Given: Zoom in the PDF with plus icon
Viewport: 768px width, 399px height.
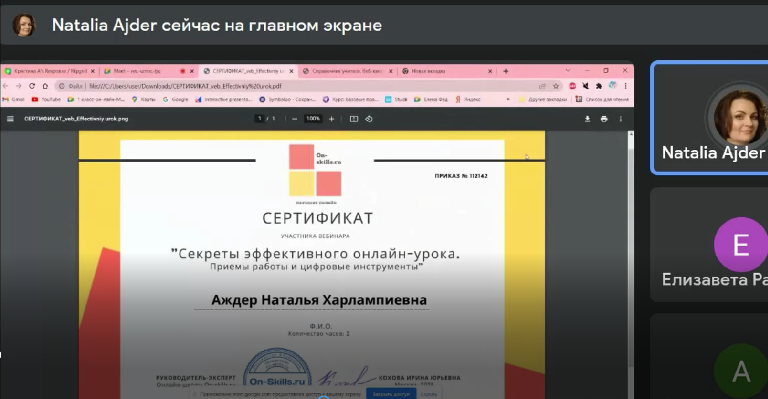Looking at the screenshot, I should pyautogui.click(x=332, y=119).
